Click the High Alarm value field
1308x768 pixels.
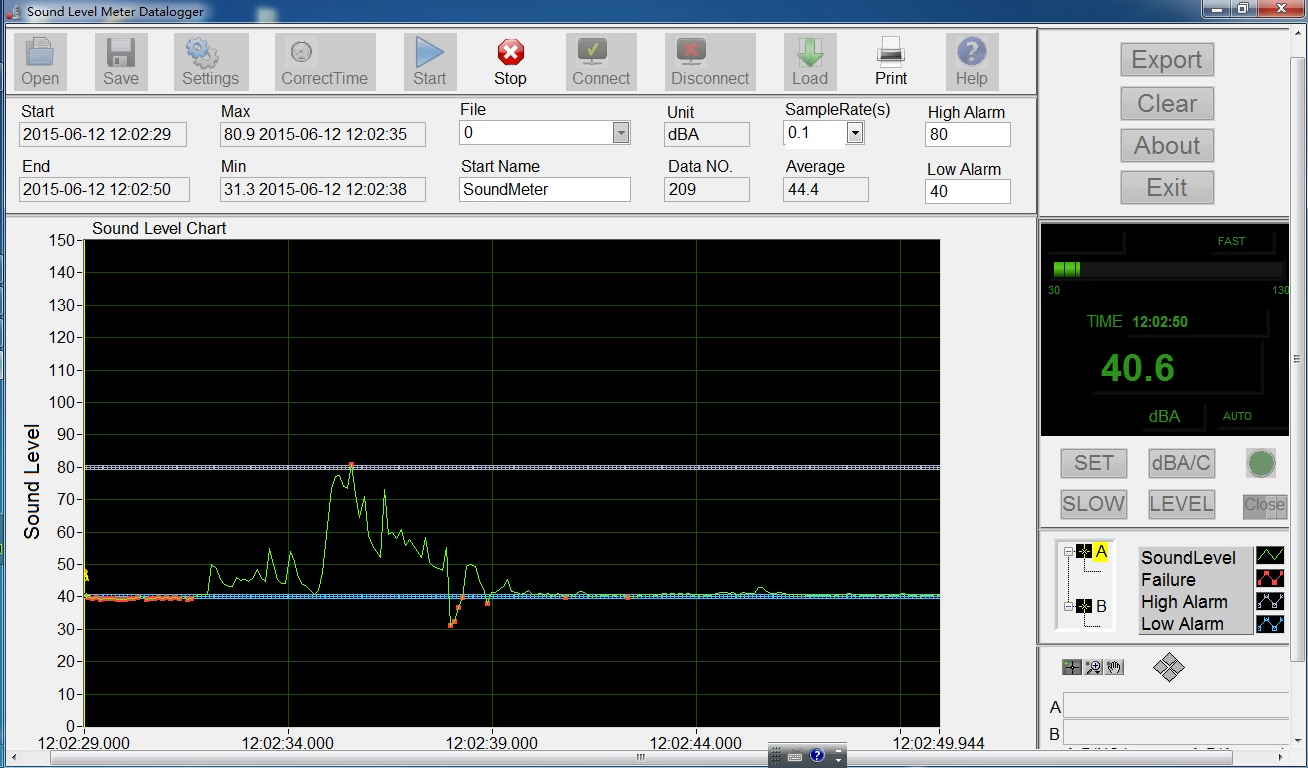pos(967,134)
